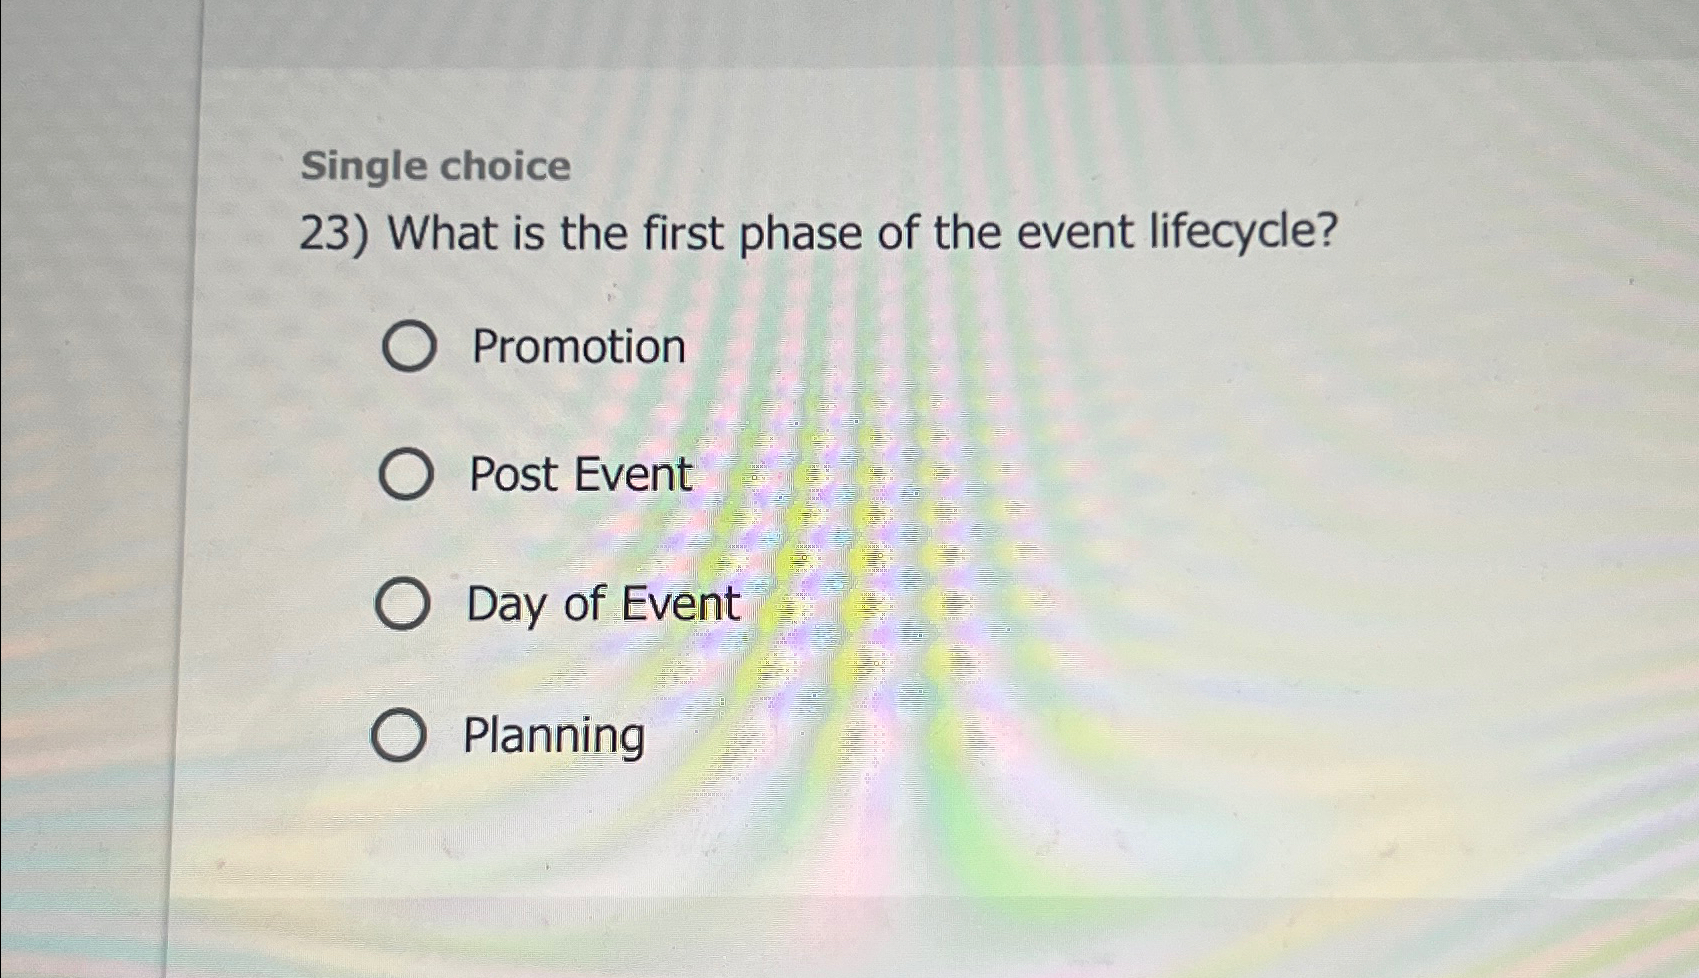Click the circle next to Planning

(398, 737)
